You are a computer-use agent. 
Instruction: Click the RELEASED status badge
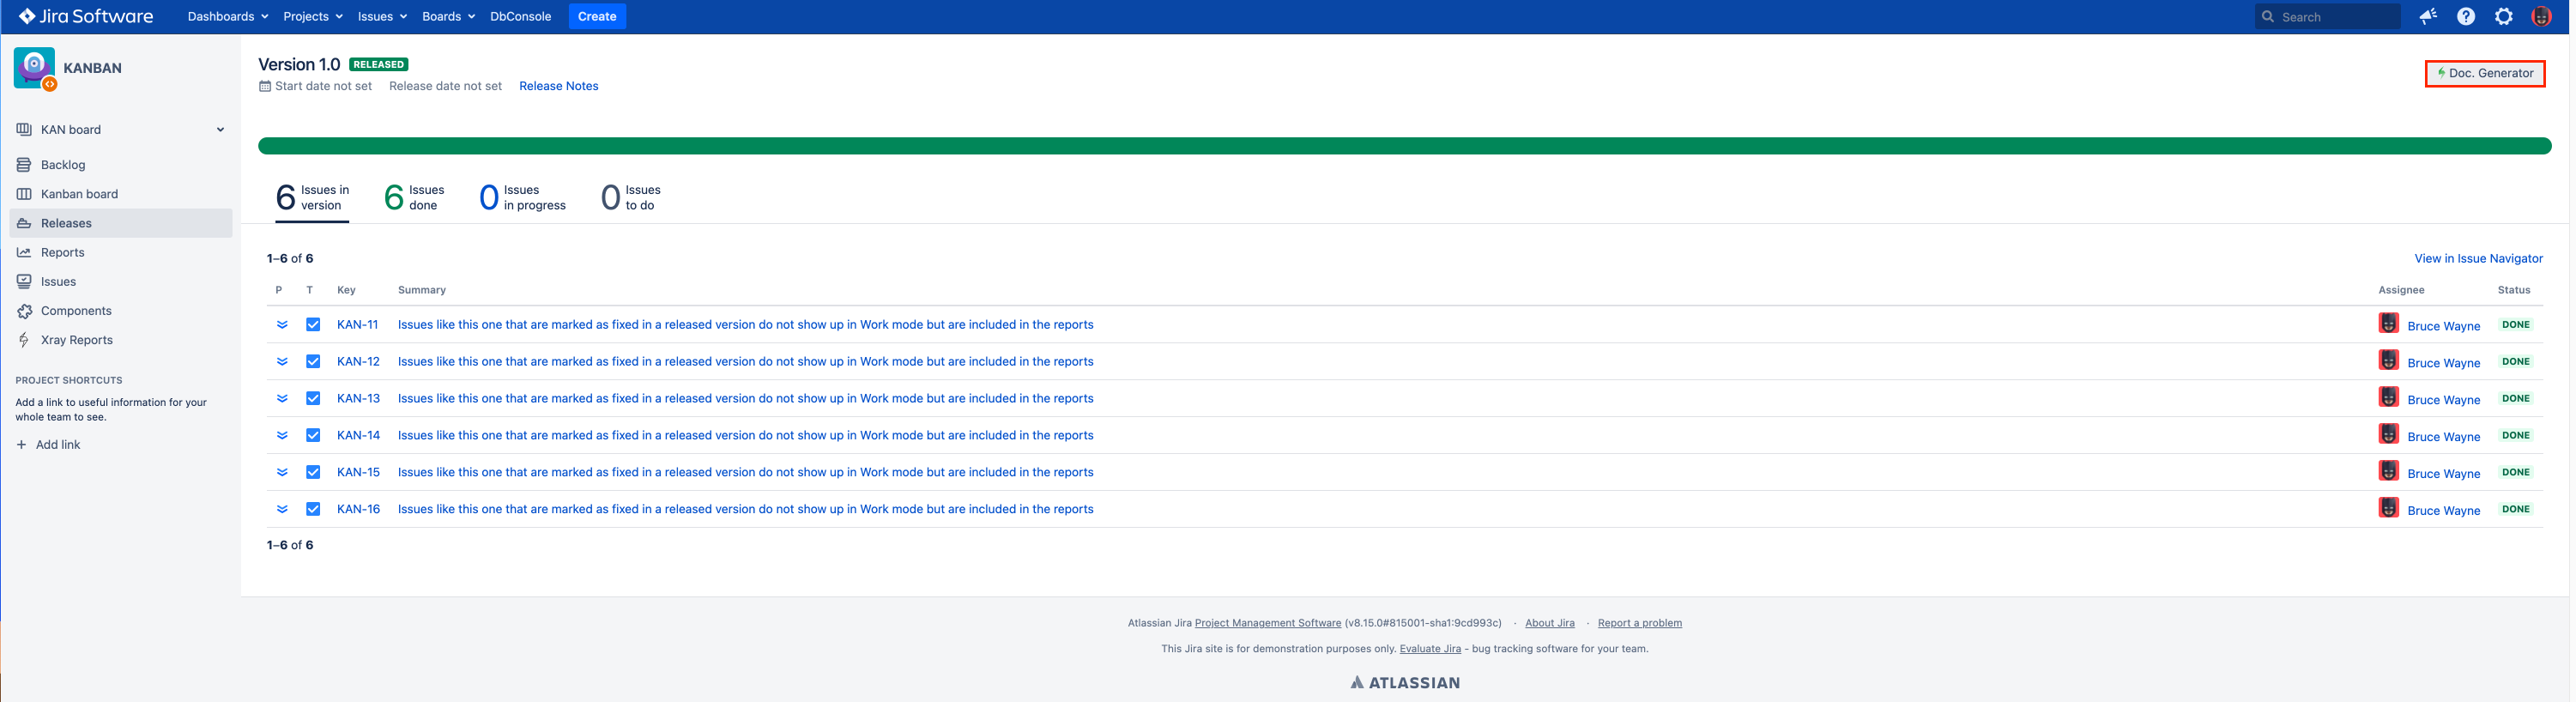coord(378,65)
